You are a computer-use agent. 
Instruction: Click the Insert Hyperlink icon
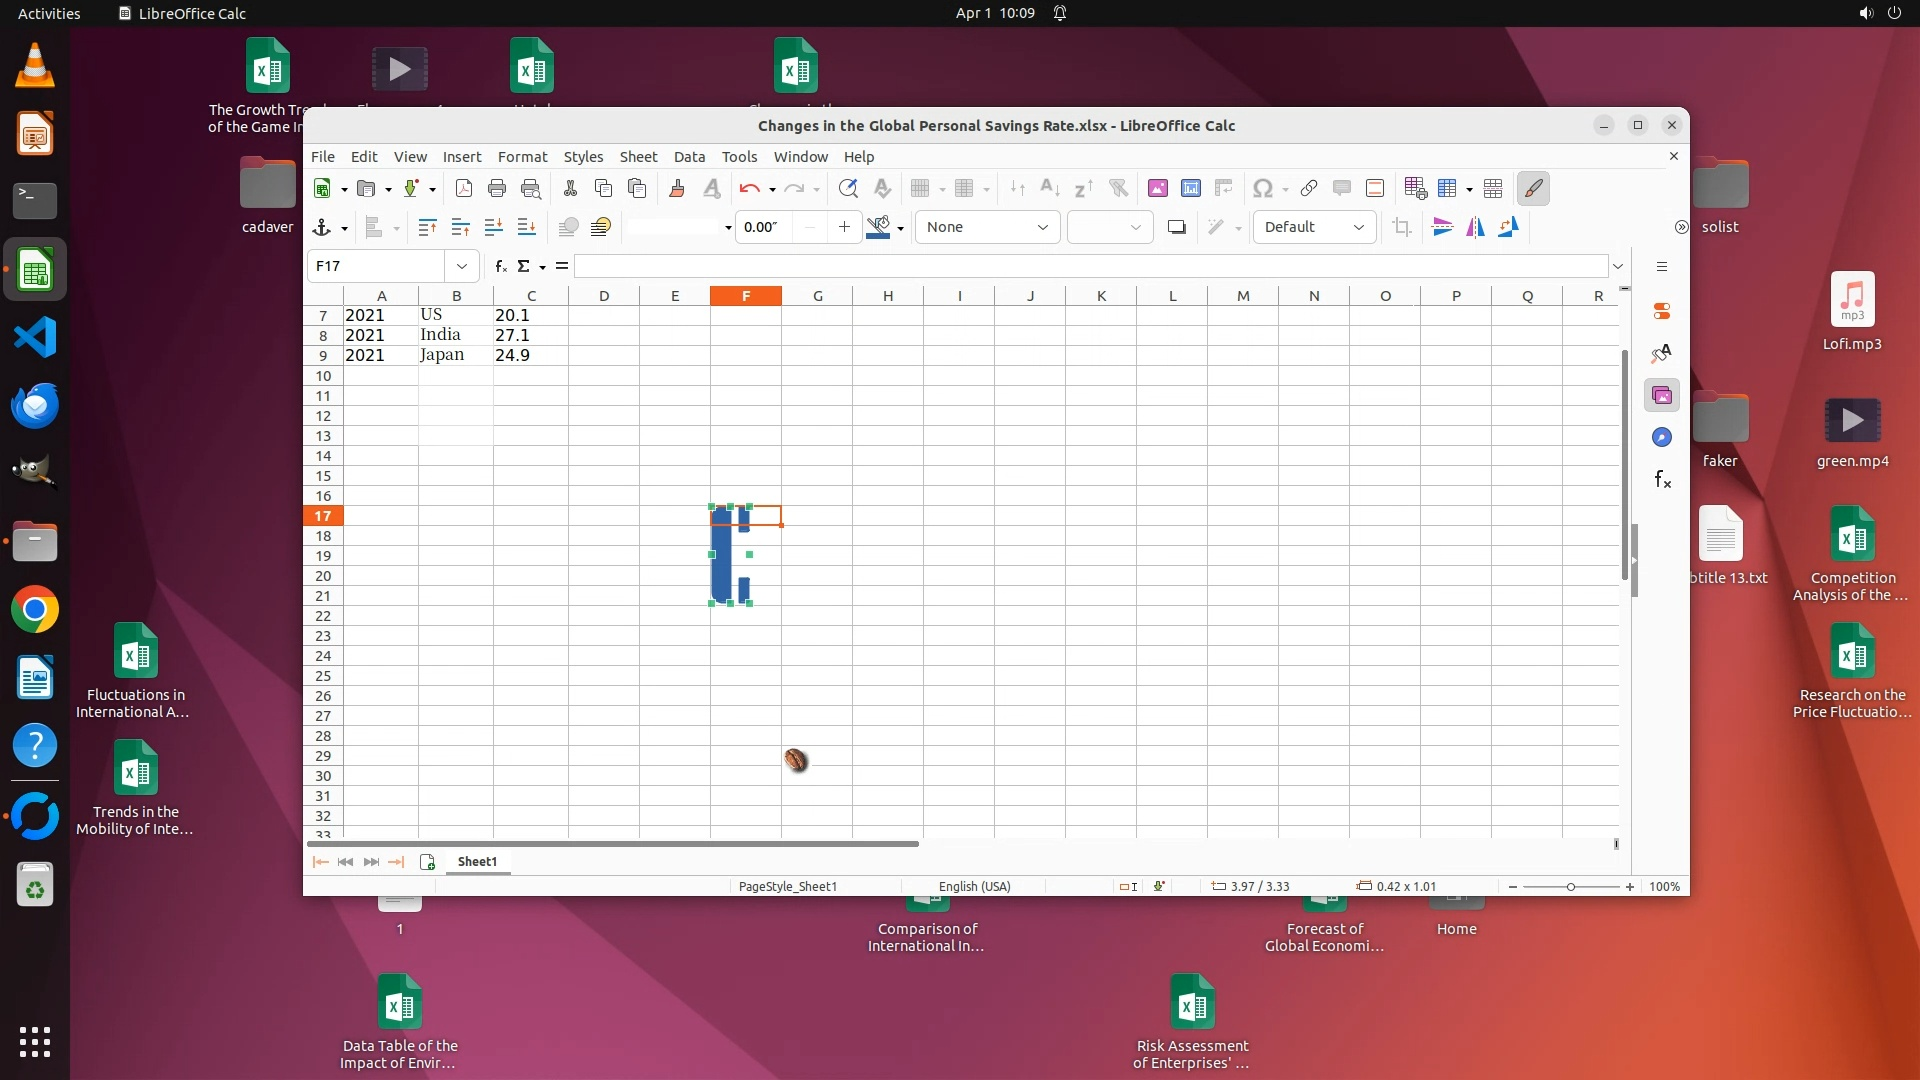1308,189
